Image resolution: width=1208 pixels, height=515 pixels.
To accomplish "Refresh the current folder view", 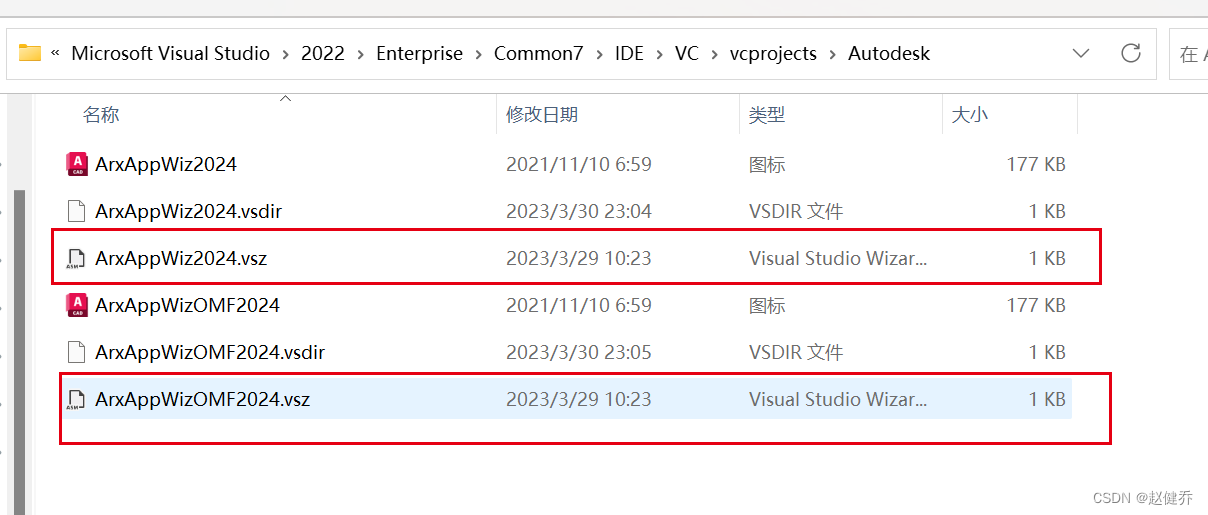I will point(1131,53).
